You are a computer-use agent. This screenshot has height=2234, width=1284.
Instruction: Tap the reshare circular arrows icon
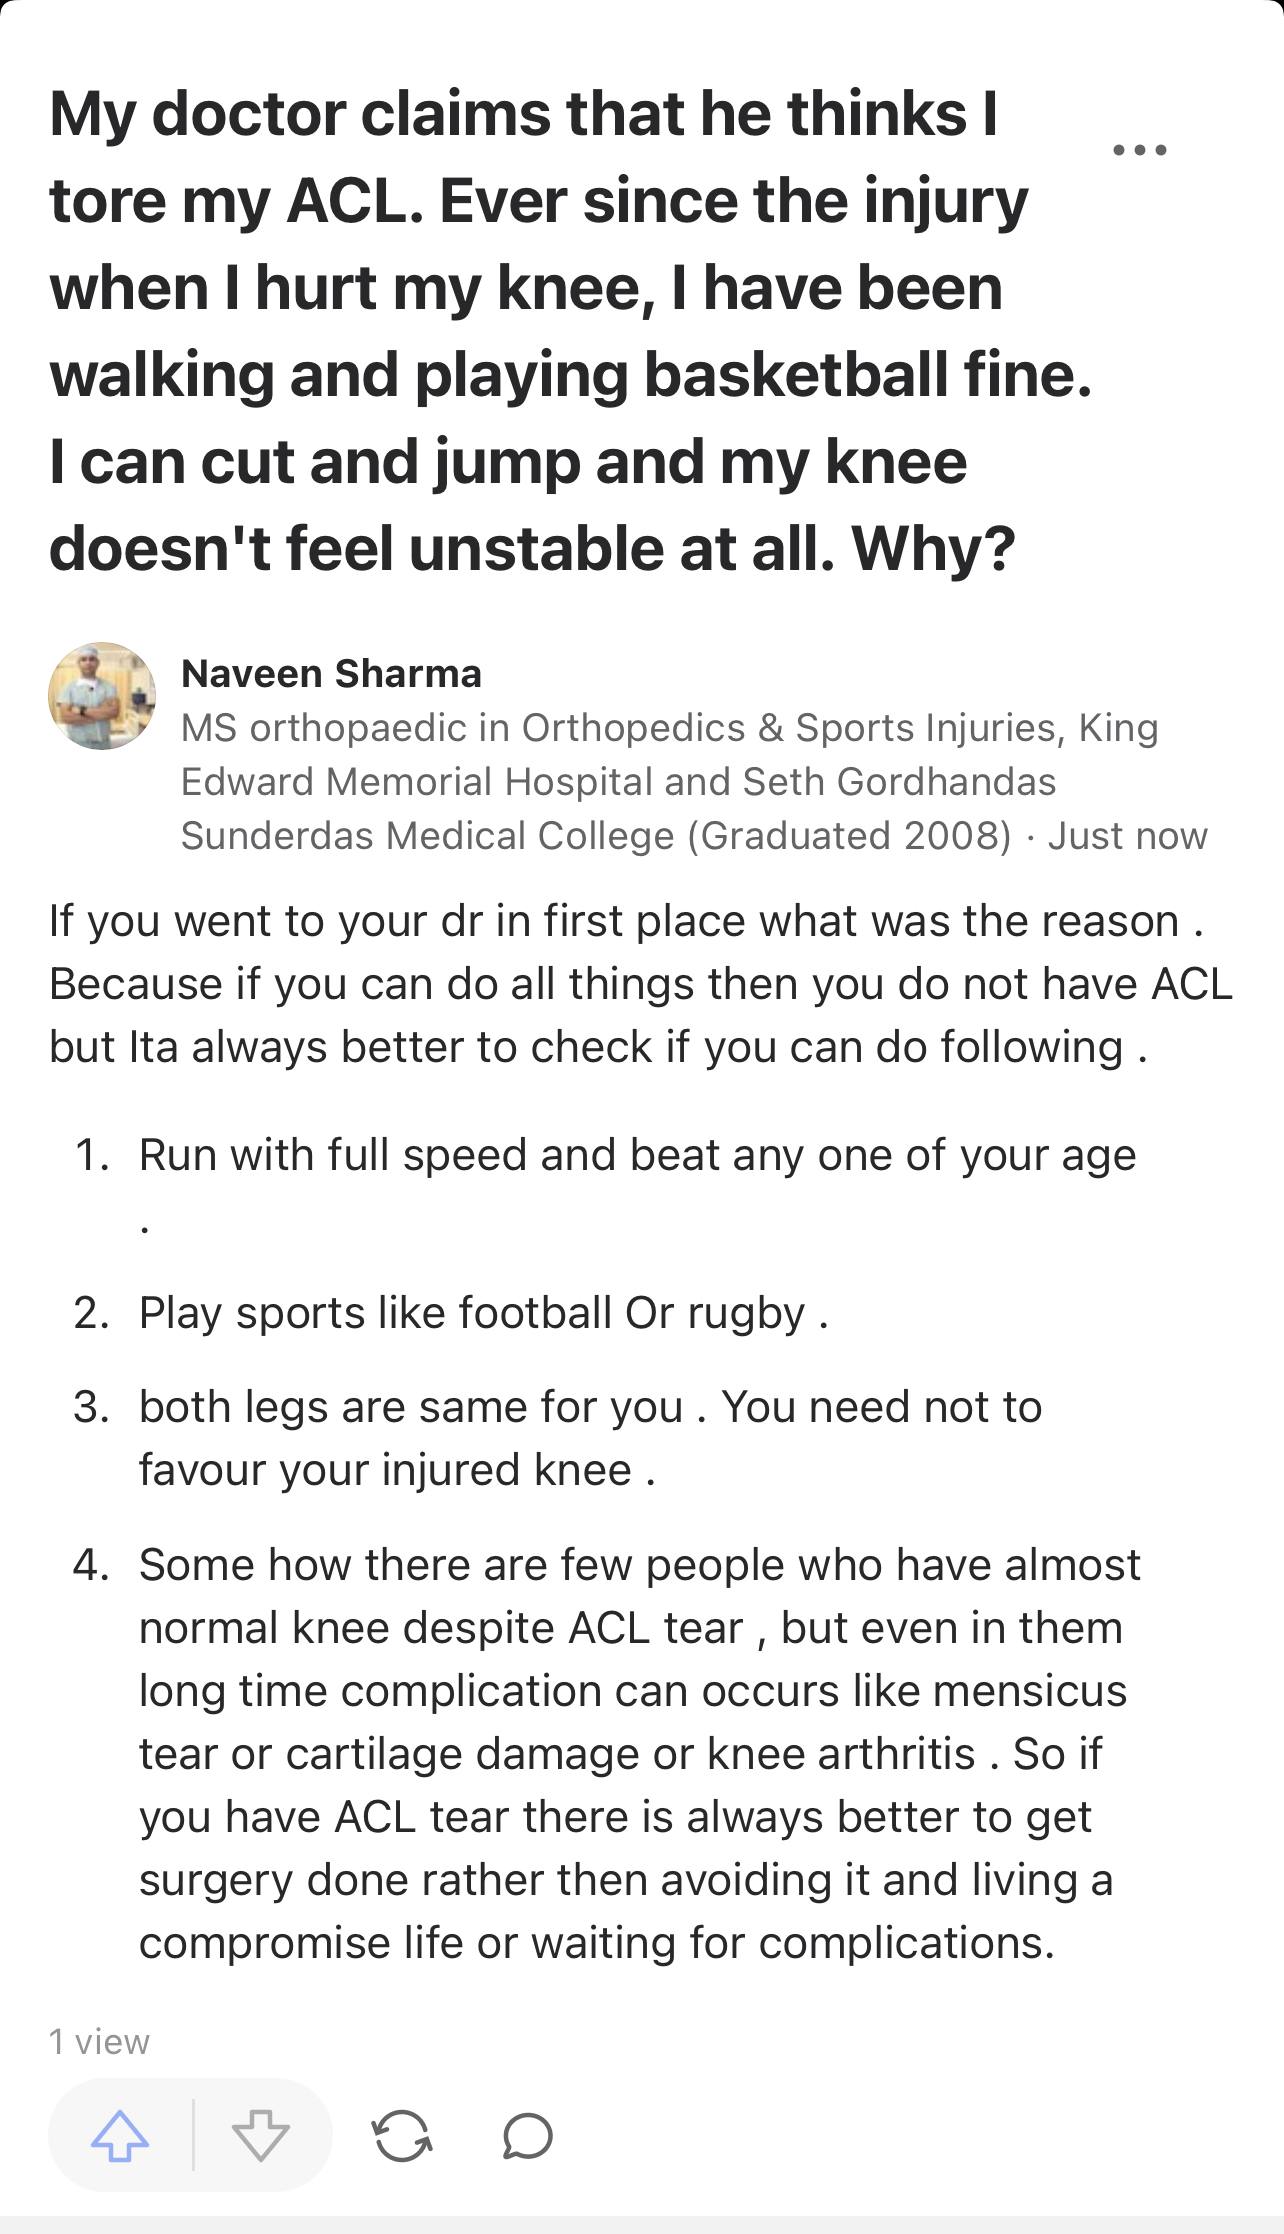(402, 2136)
